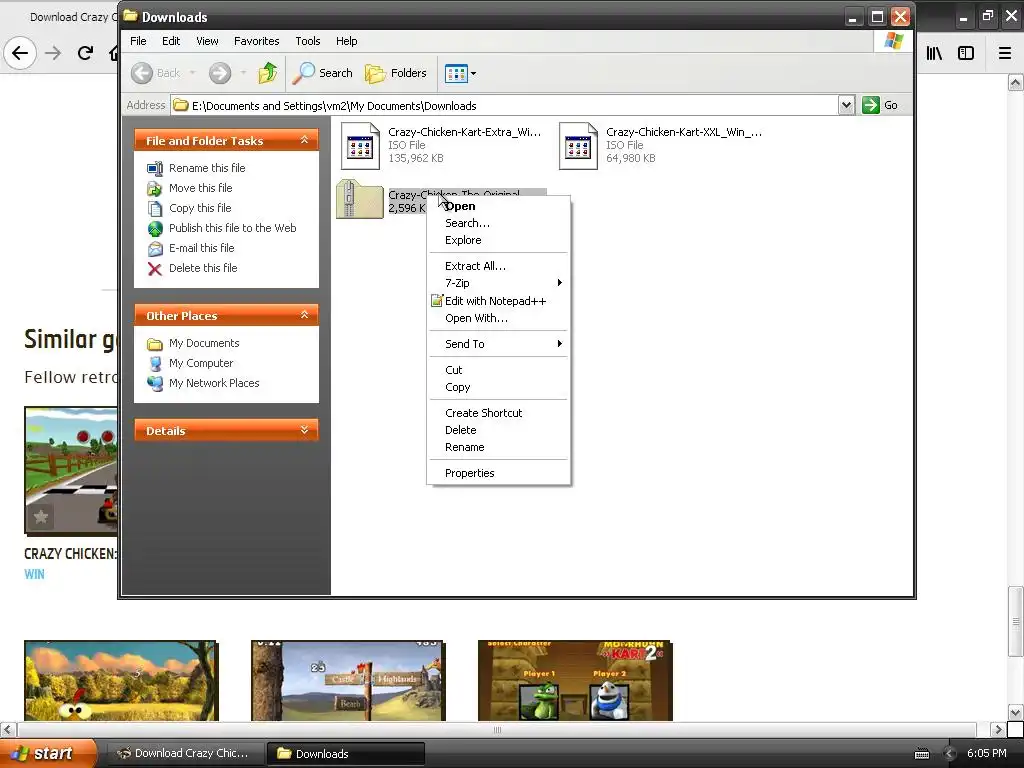Expand hidden tray icons arrow
Image resolution: width=1024 pixels, height=768 pixels.
click(x=949, y=754)
